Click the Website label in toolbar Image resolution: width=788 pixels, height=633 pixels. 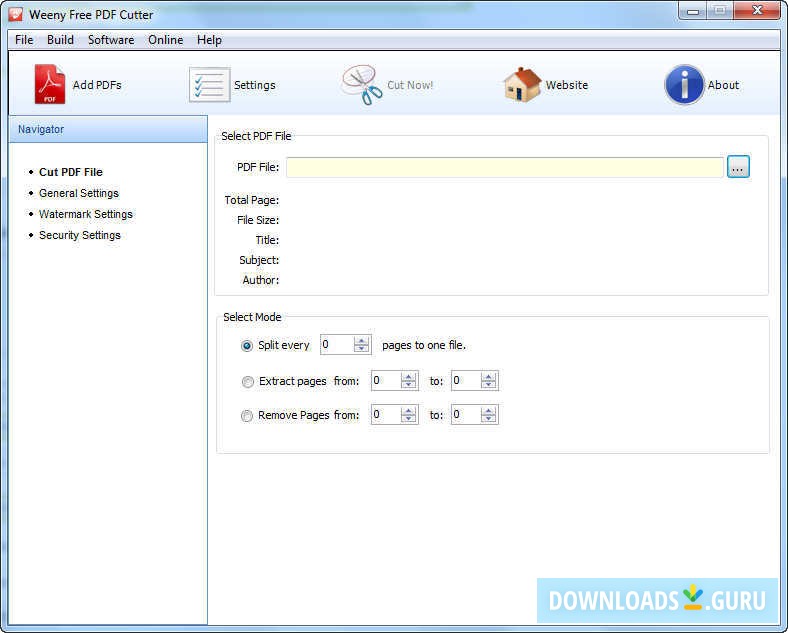pyautogui.click(x=567, y=85)
